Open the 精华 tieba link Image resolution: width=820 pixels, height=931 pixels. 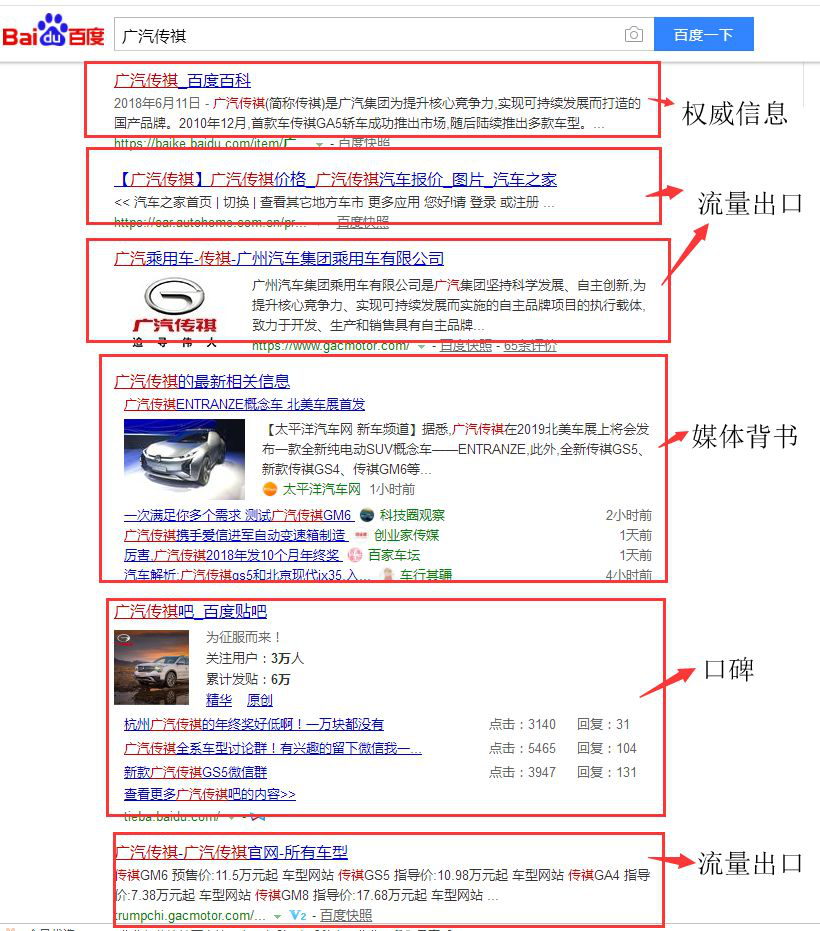[219, 700]
